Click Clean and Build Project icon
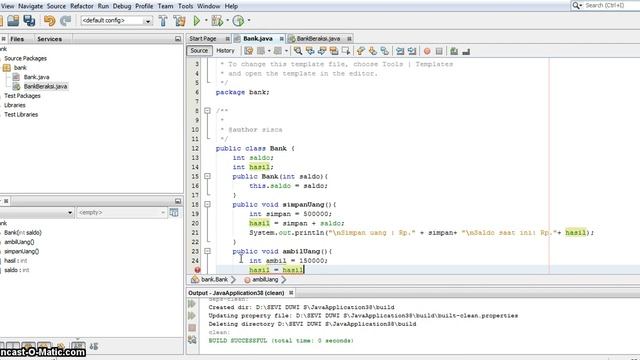640x360 pixels. pos(179,20)
